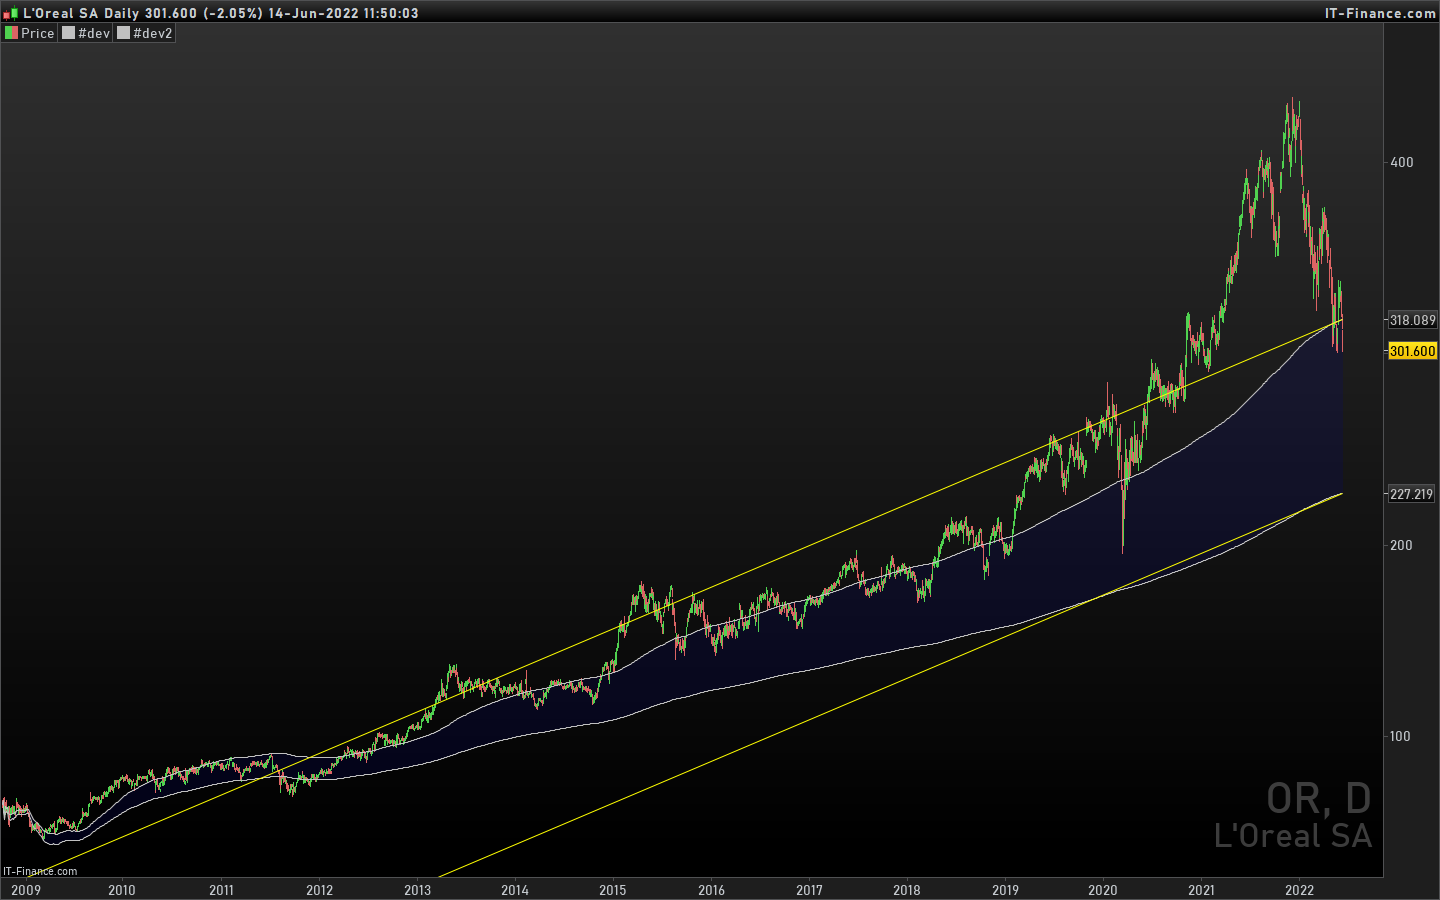
Task: Click the 2018 year label on time axis
Action: (907, 890)
